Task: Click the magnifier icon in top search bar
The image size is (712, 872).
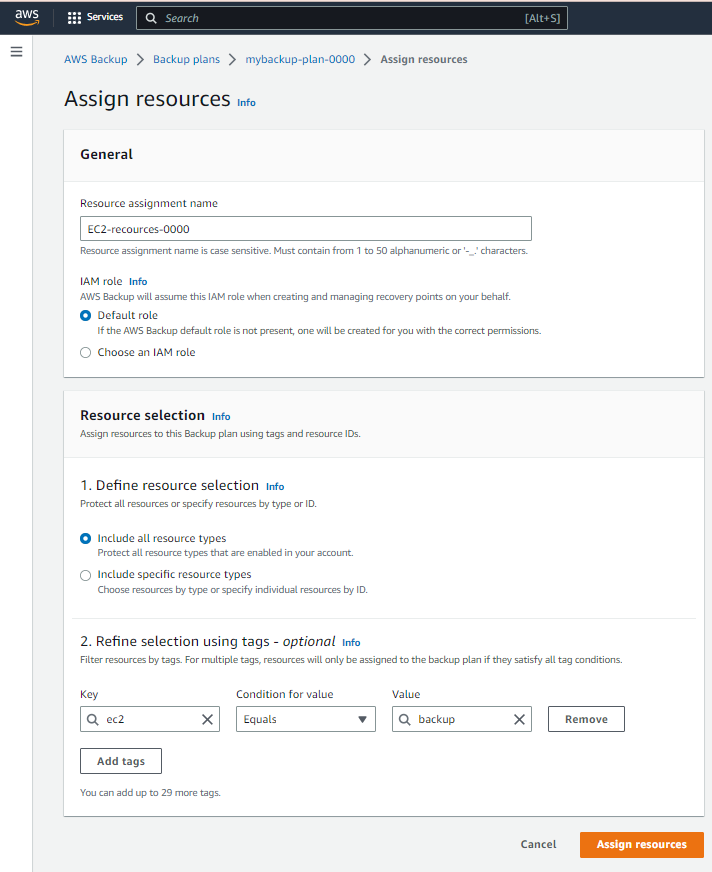Action: (151, 18)
